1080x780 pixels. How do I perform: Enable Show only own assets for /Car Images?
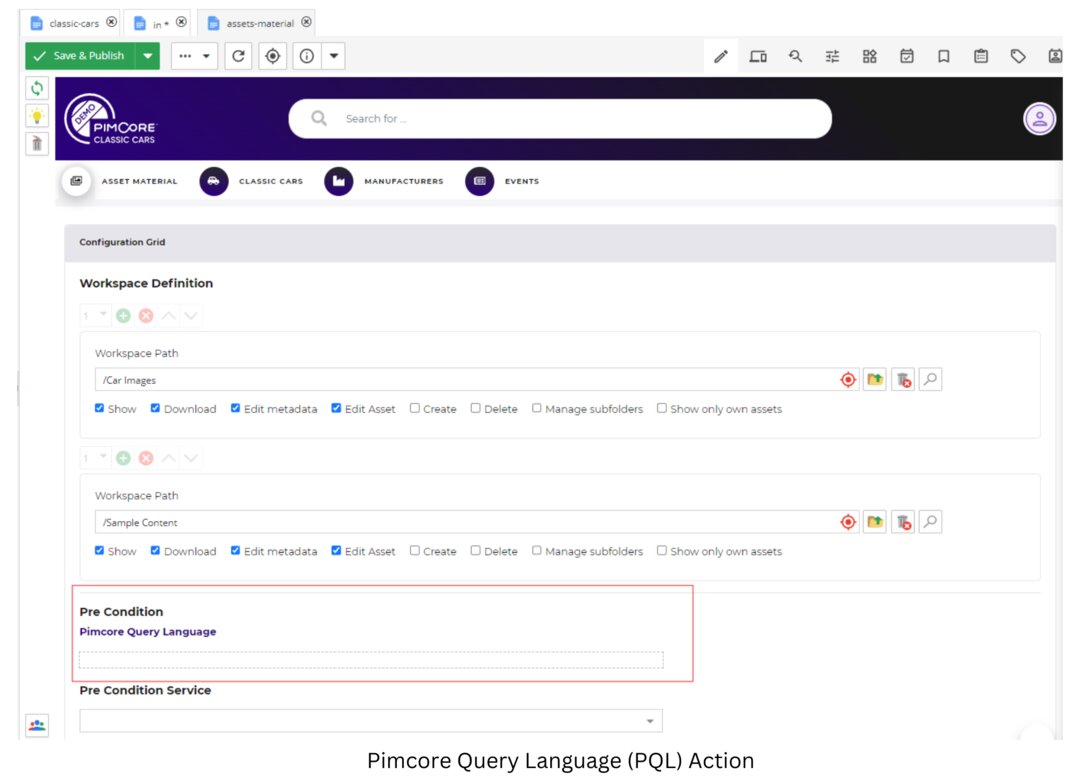click(662, 408)
